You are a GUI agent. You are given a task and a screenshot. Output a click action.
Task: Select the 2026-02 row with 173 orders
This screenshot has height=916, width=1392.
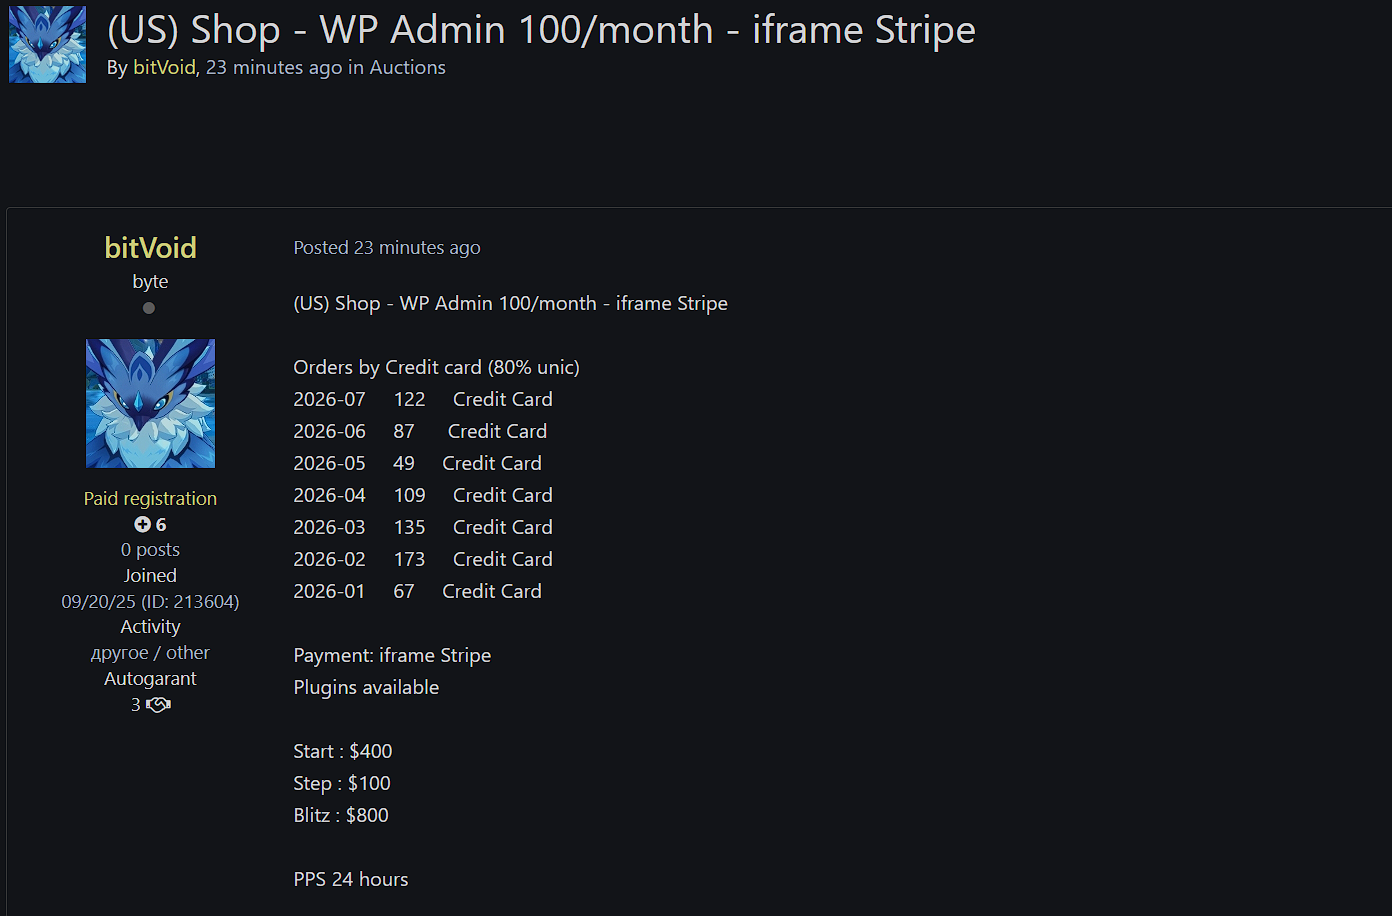(x=423, y=559)
